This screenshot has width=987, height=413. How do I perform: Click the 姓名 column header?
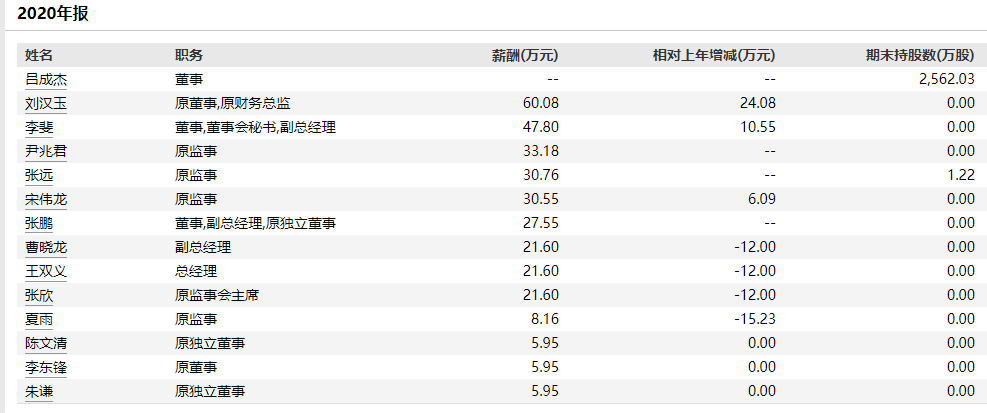(39, 55)
